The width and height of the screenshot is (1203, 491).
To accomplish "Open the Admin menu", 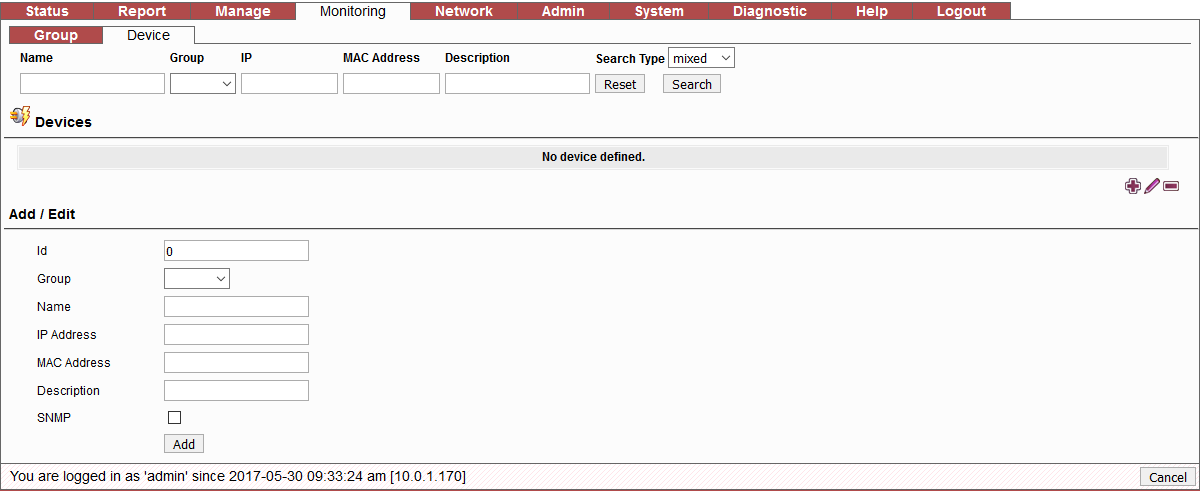I will pyautogui.click(x=563, y=12).
